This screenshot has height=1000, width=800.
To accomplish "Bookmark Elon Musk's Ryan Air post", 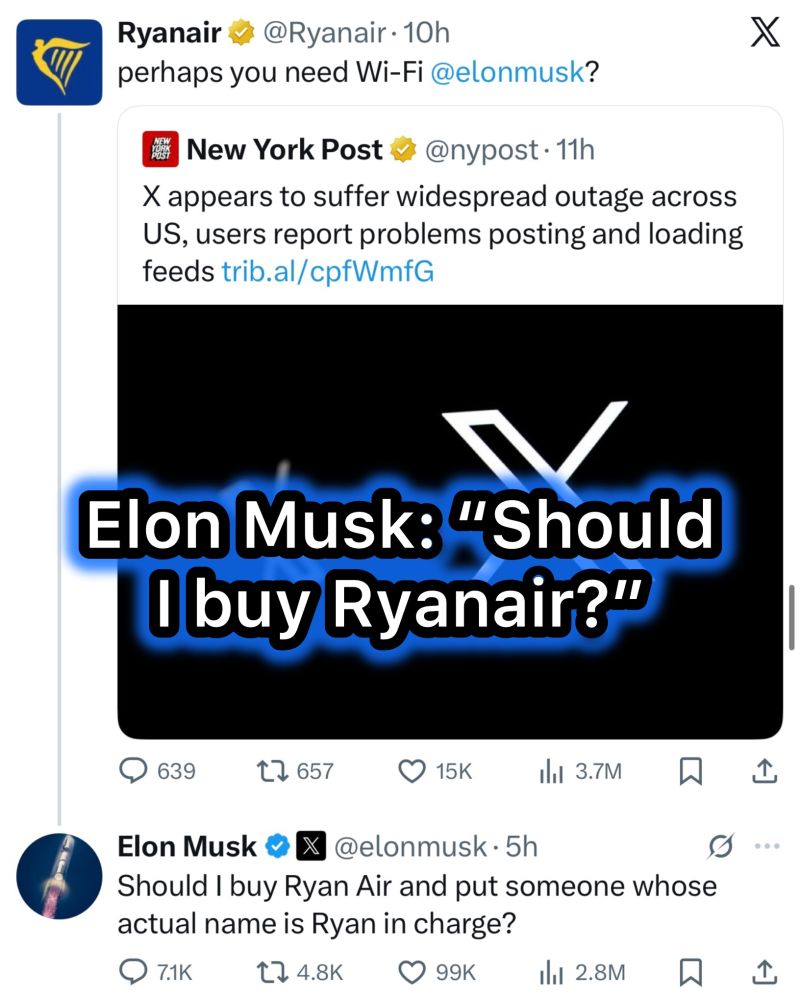I will pos(691,971).
